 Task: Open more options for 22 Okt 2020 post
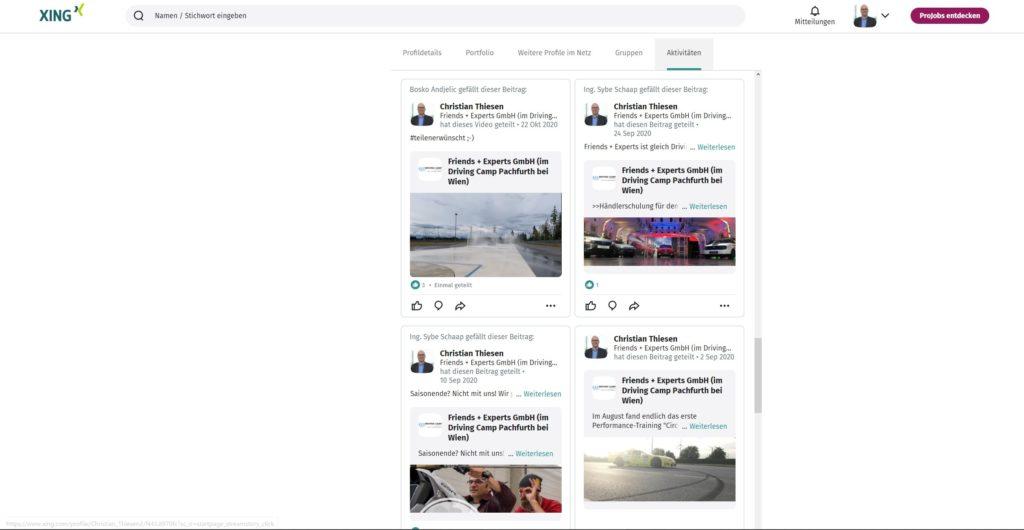(551, 305)
